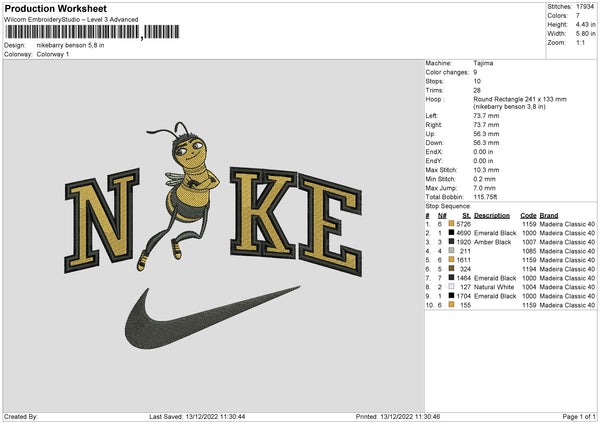
Task: Click the 'Colorway 1' value
Action: pyautogui.click(x=53, y=54)
